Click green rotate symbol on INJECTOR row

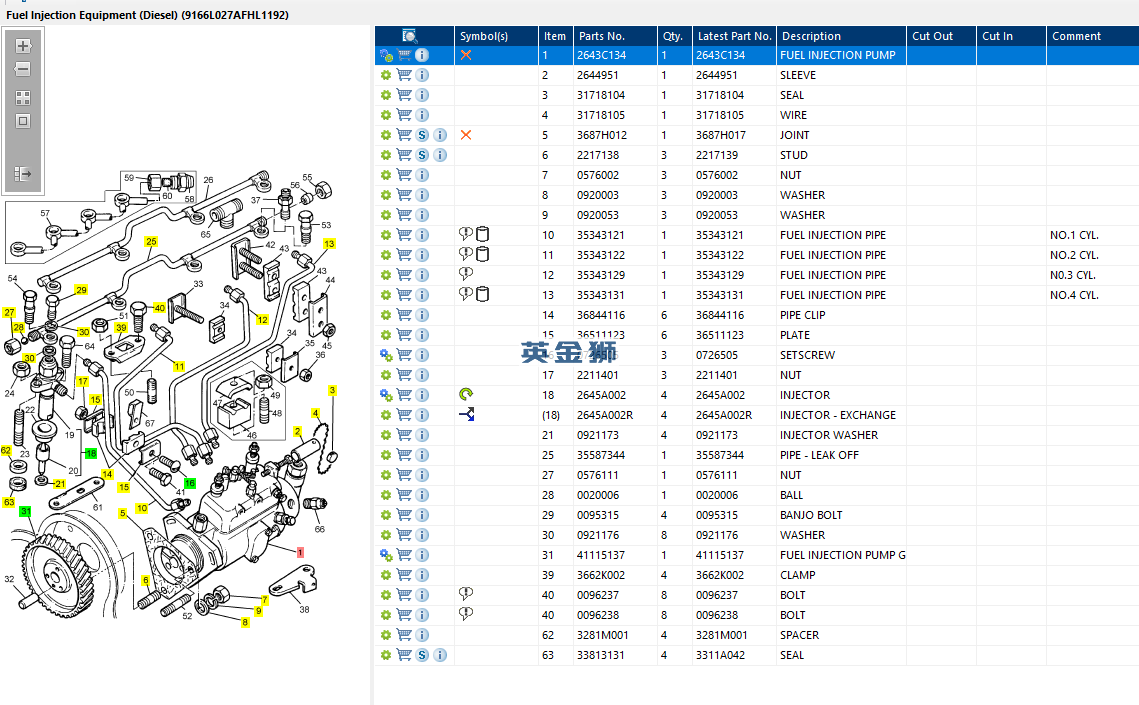pos(466,395)
